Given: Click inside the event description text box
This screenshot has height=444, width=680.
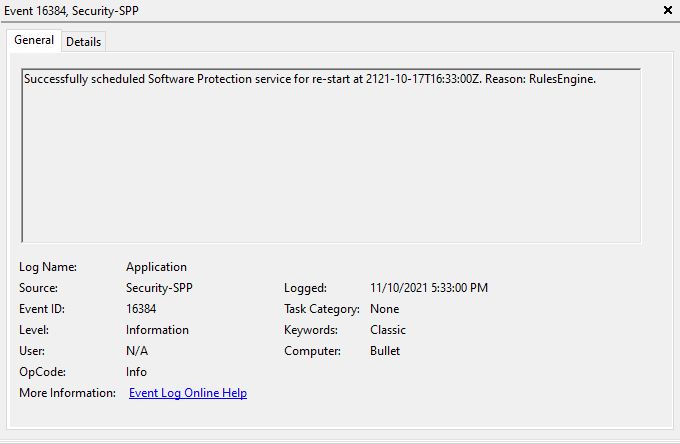Looking at the screenshot, I should [x=331, y=156].
